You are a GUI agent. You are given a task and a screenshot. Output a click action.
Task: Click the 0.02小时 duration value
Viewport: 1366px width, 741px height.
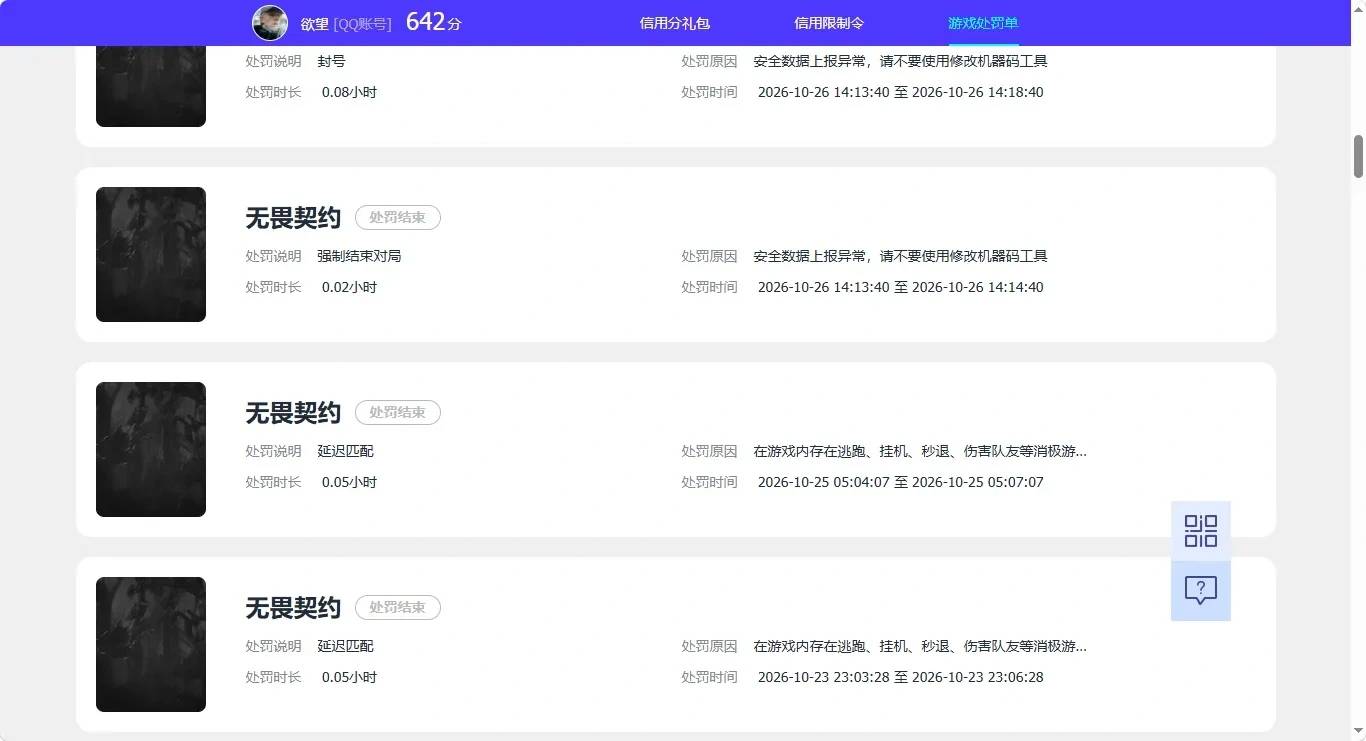349,287
